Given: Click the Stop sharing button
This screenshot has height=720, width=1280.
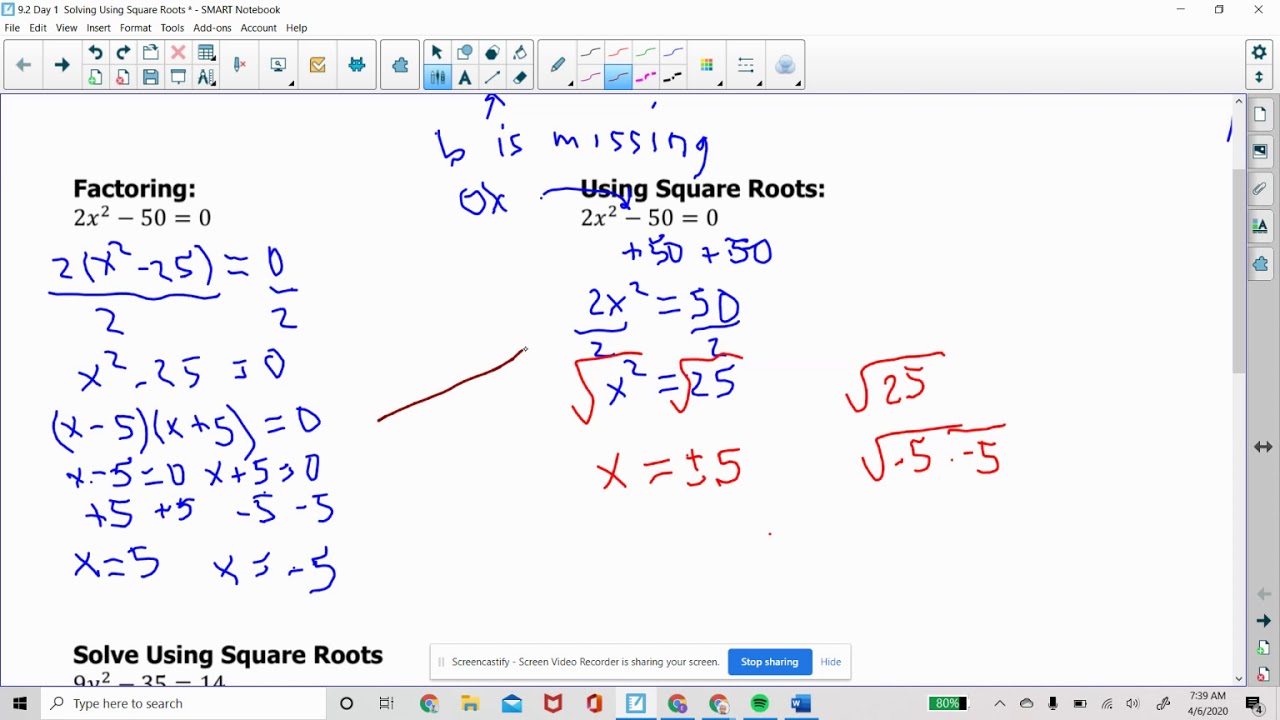Looking at the screenshot, I should (x=769, y=662).
